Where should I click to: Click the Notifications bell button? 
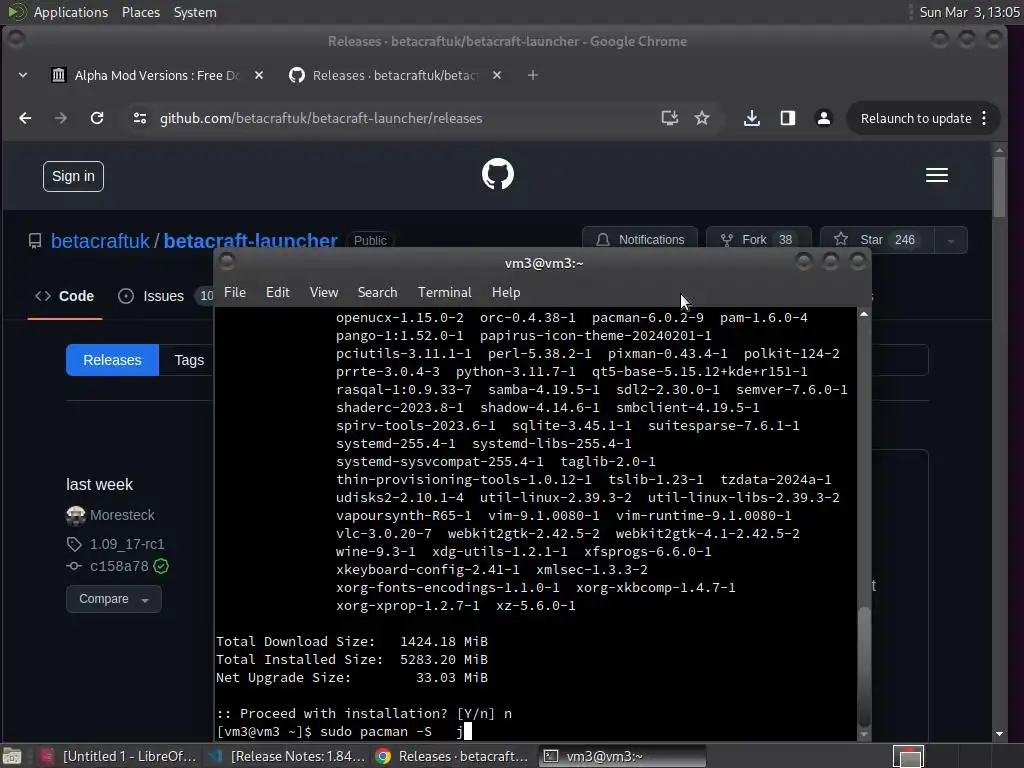640,240
